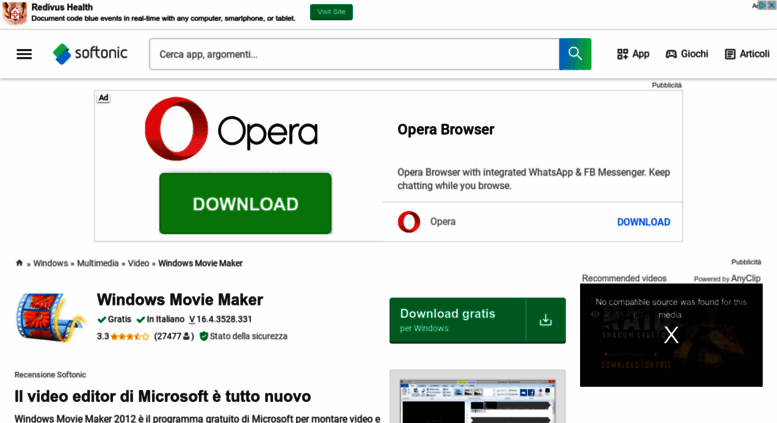Viewport: 777px width, 423px height.
Task: Click the (27477) user votes count
Action: point(173,336)
